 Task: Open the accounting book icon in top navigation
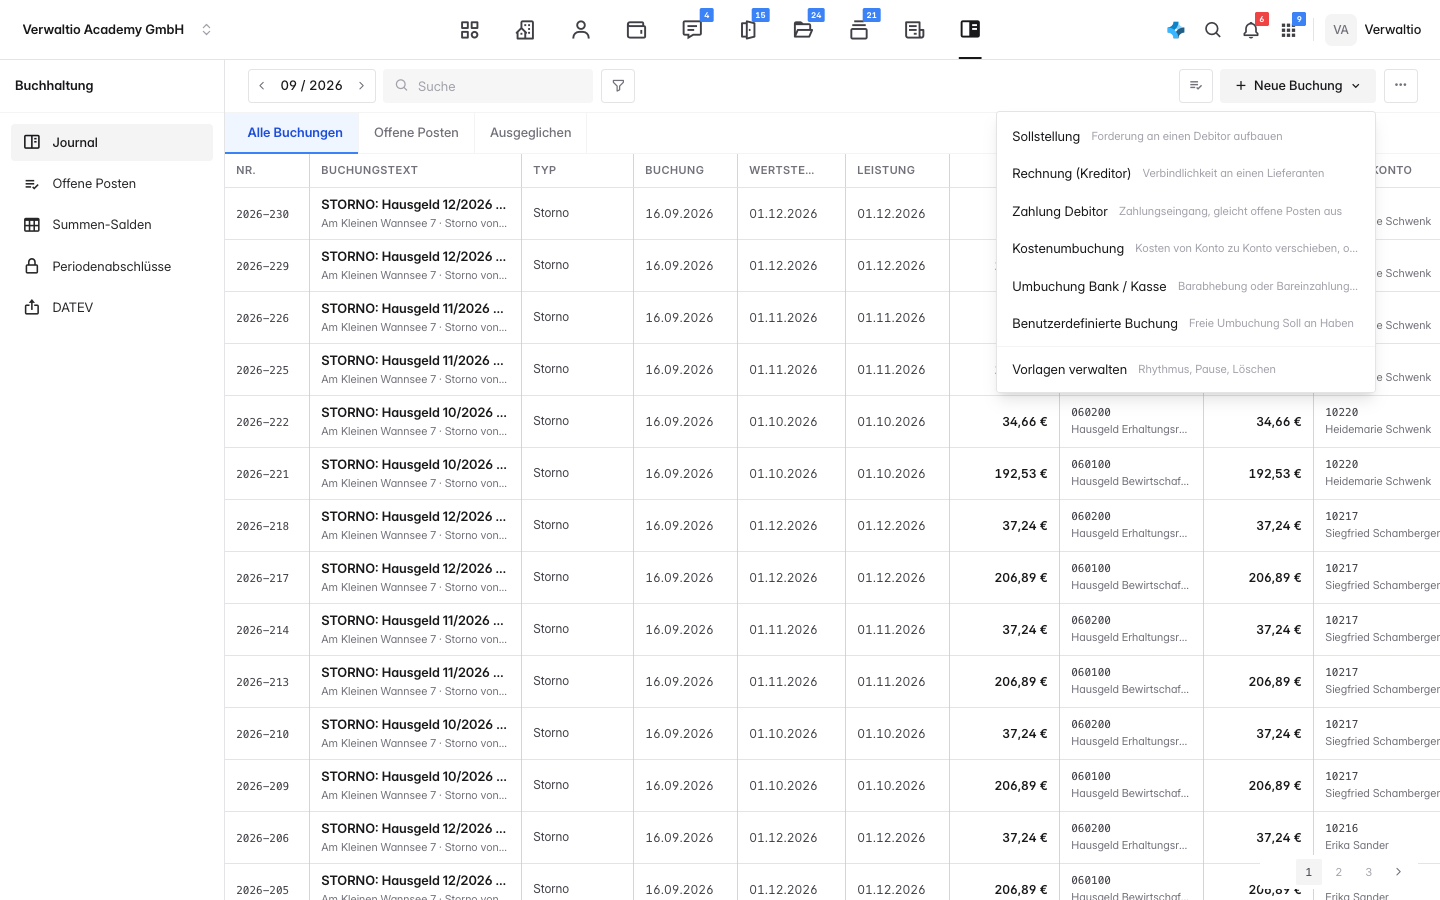tap(970, 30)
